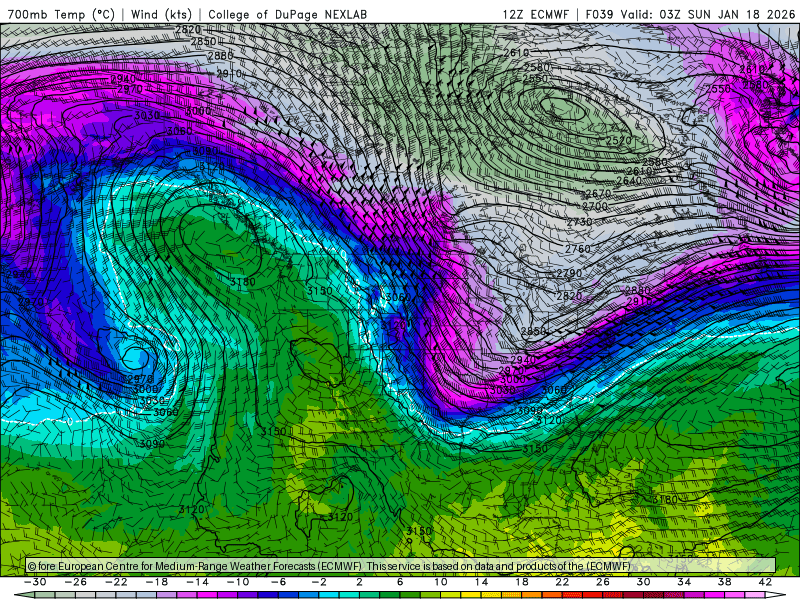Click the 42 color scale label
Viewport: 800px width, 600px height.
pos(765,582)
